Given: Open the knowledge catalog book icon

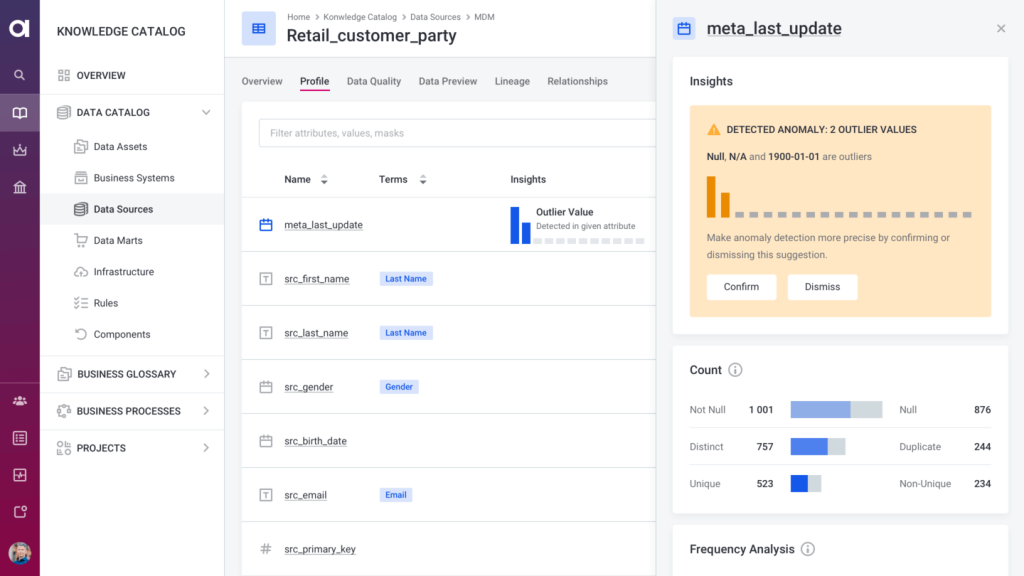Looking at the screenshot, I should (19, 113).
